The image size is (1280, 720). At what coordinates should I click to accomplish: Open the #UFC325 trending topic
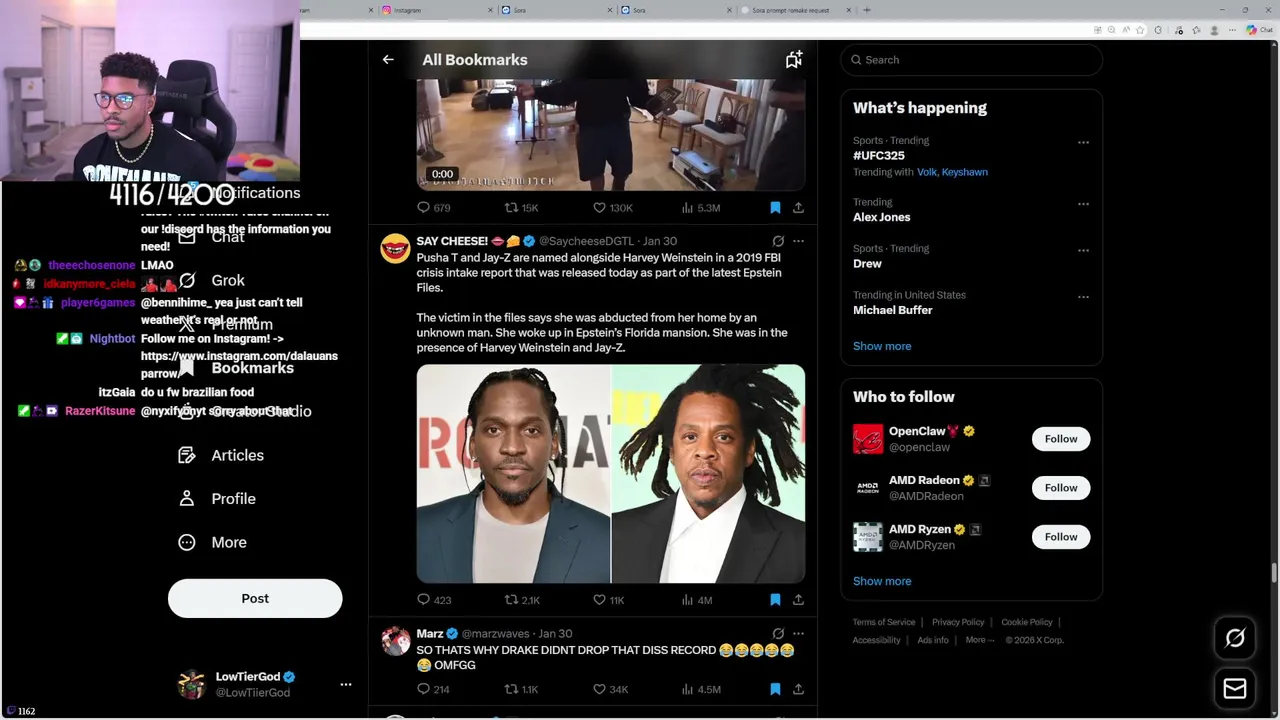pyautogui.click(x=879, y=156)
